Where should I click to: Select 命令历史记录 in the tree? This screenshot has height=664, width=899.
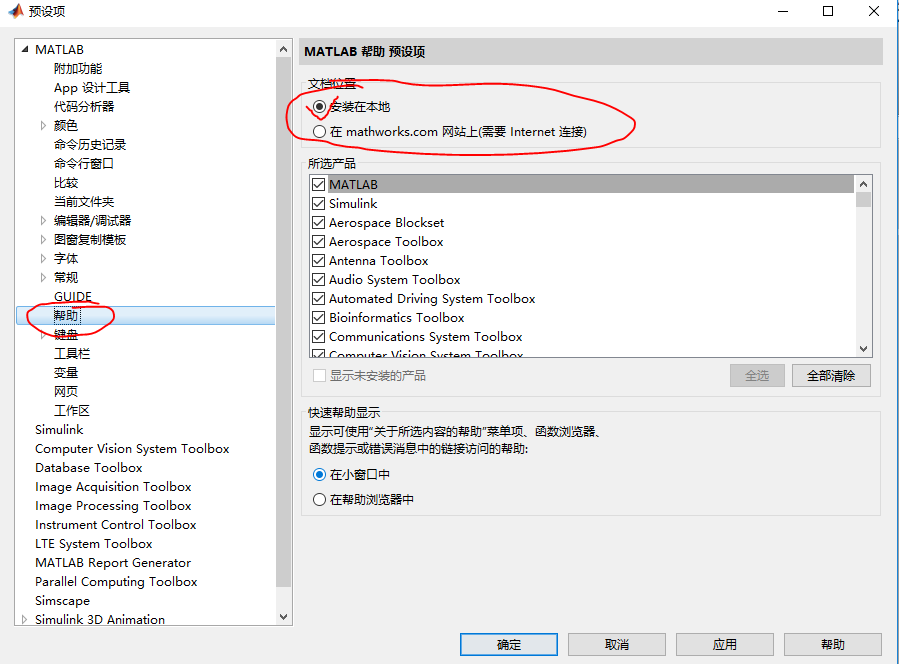point(90,144)
